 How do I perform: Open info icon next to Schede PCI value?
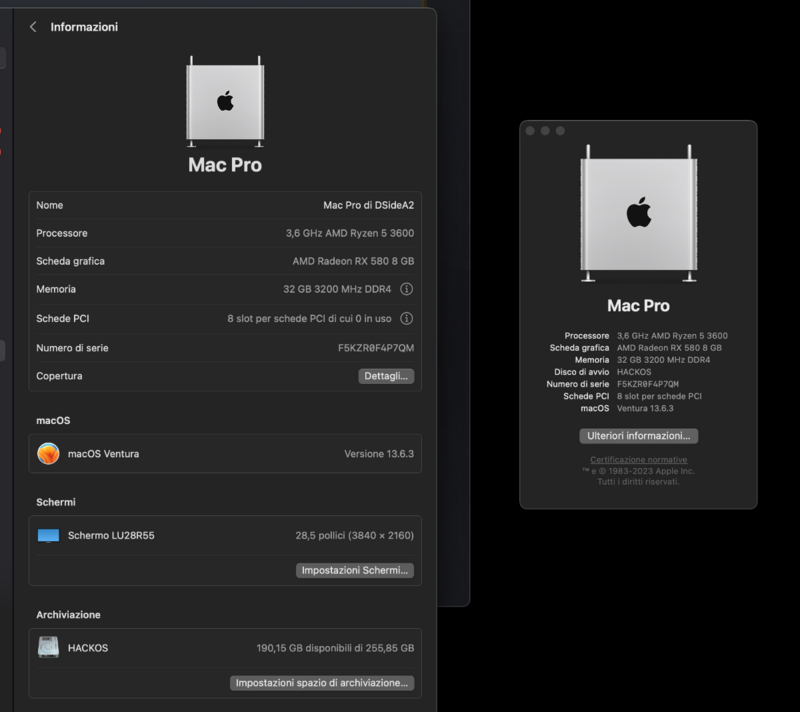pos(406,319)
